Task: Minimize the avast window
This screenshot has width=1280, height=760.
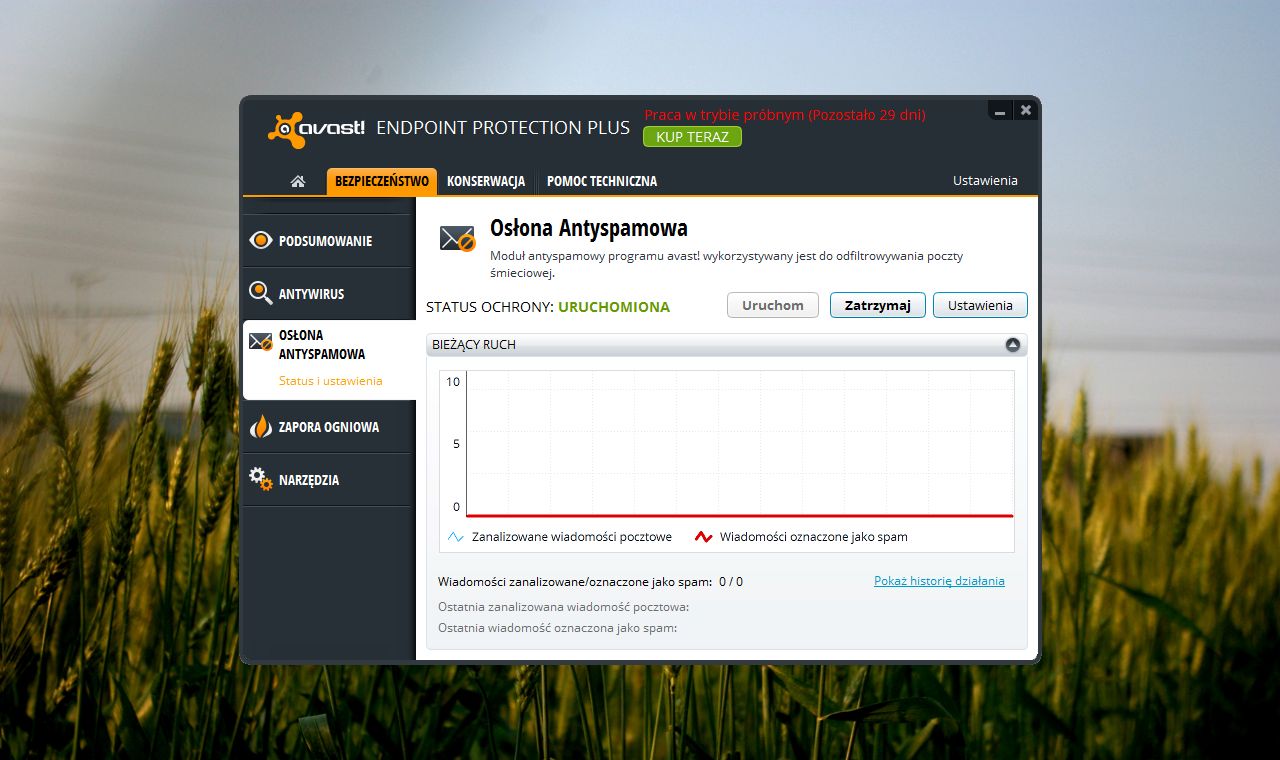Action: [1000, 111]
